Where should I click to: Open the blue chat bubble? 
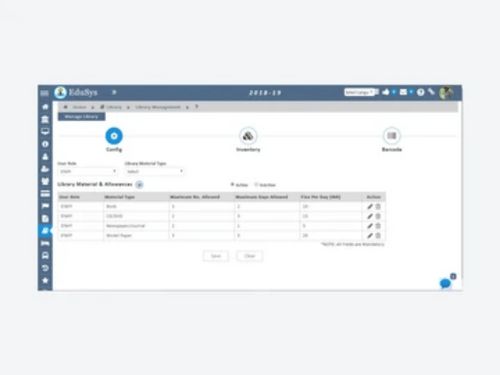[445, 283]
